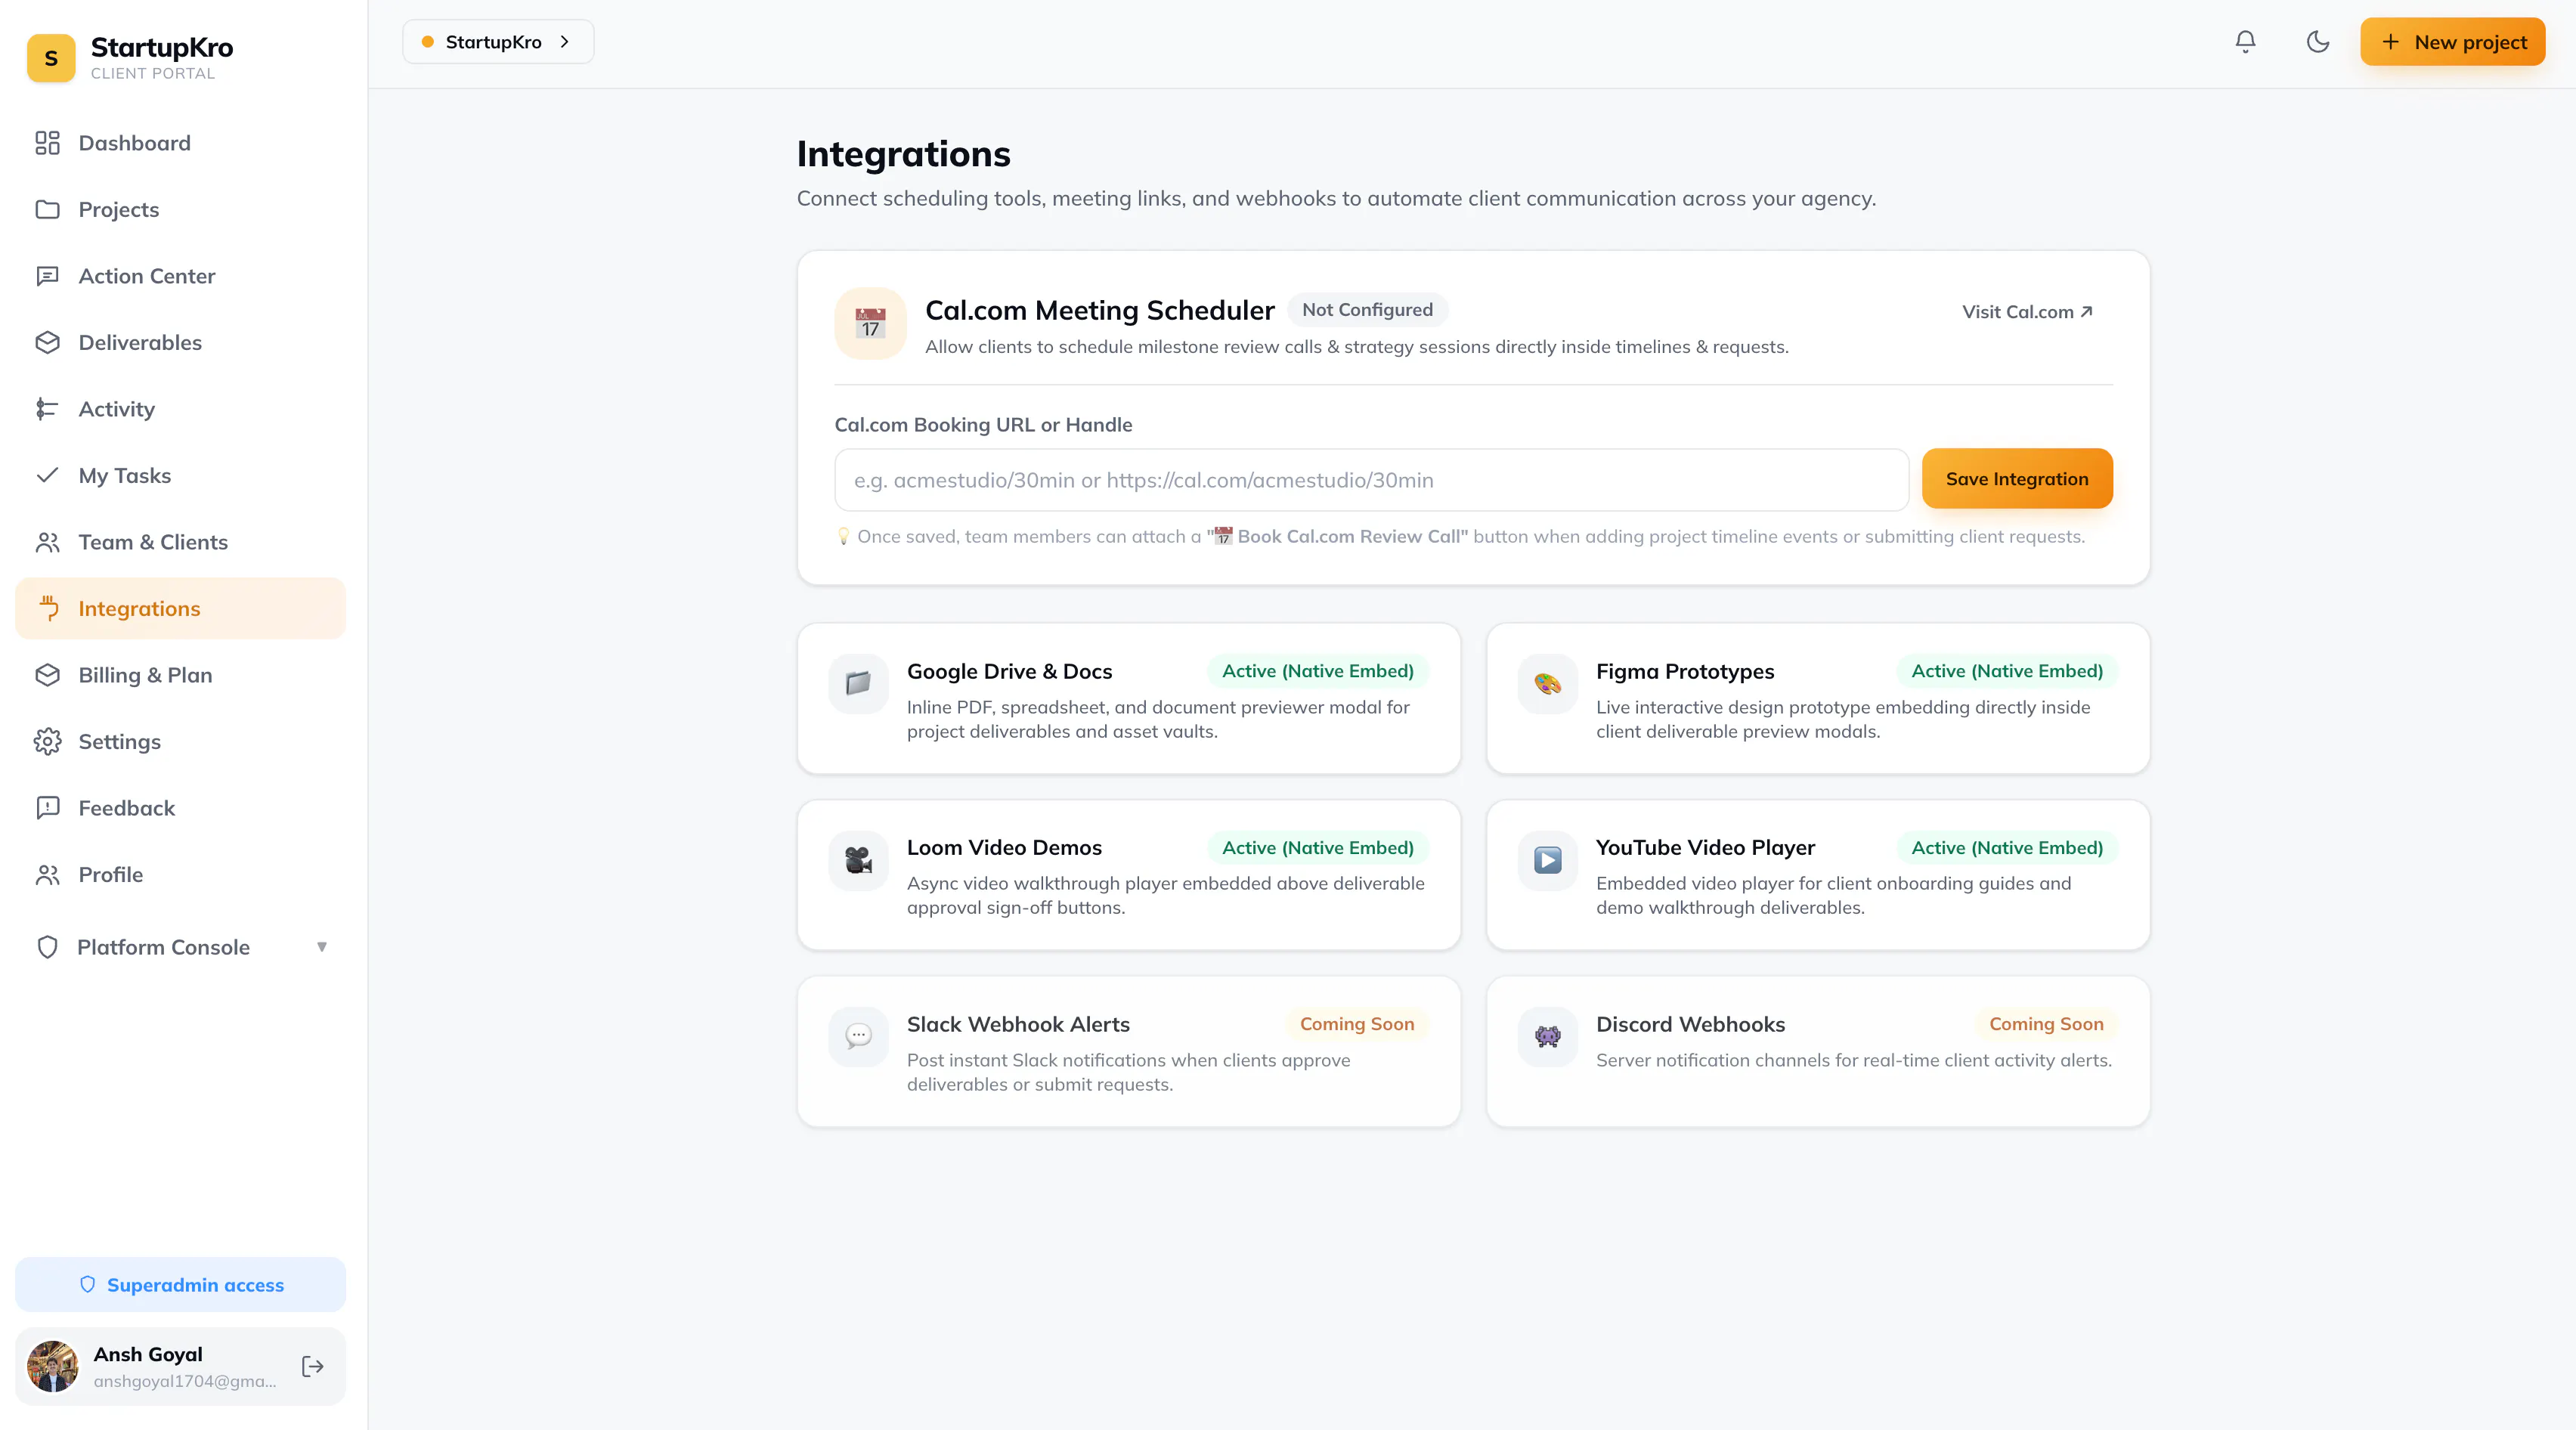2576x1430 pixels.
Task: Click the Ansh Goyal account name
Action: point(148,1354)
